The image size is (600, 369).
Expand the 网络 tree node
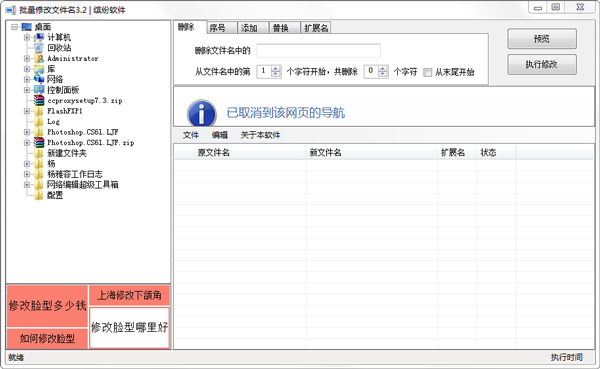point(27,79)
